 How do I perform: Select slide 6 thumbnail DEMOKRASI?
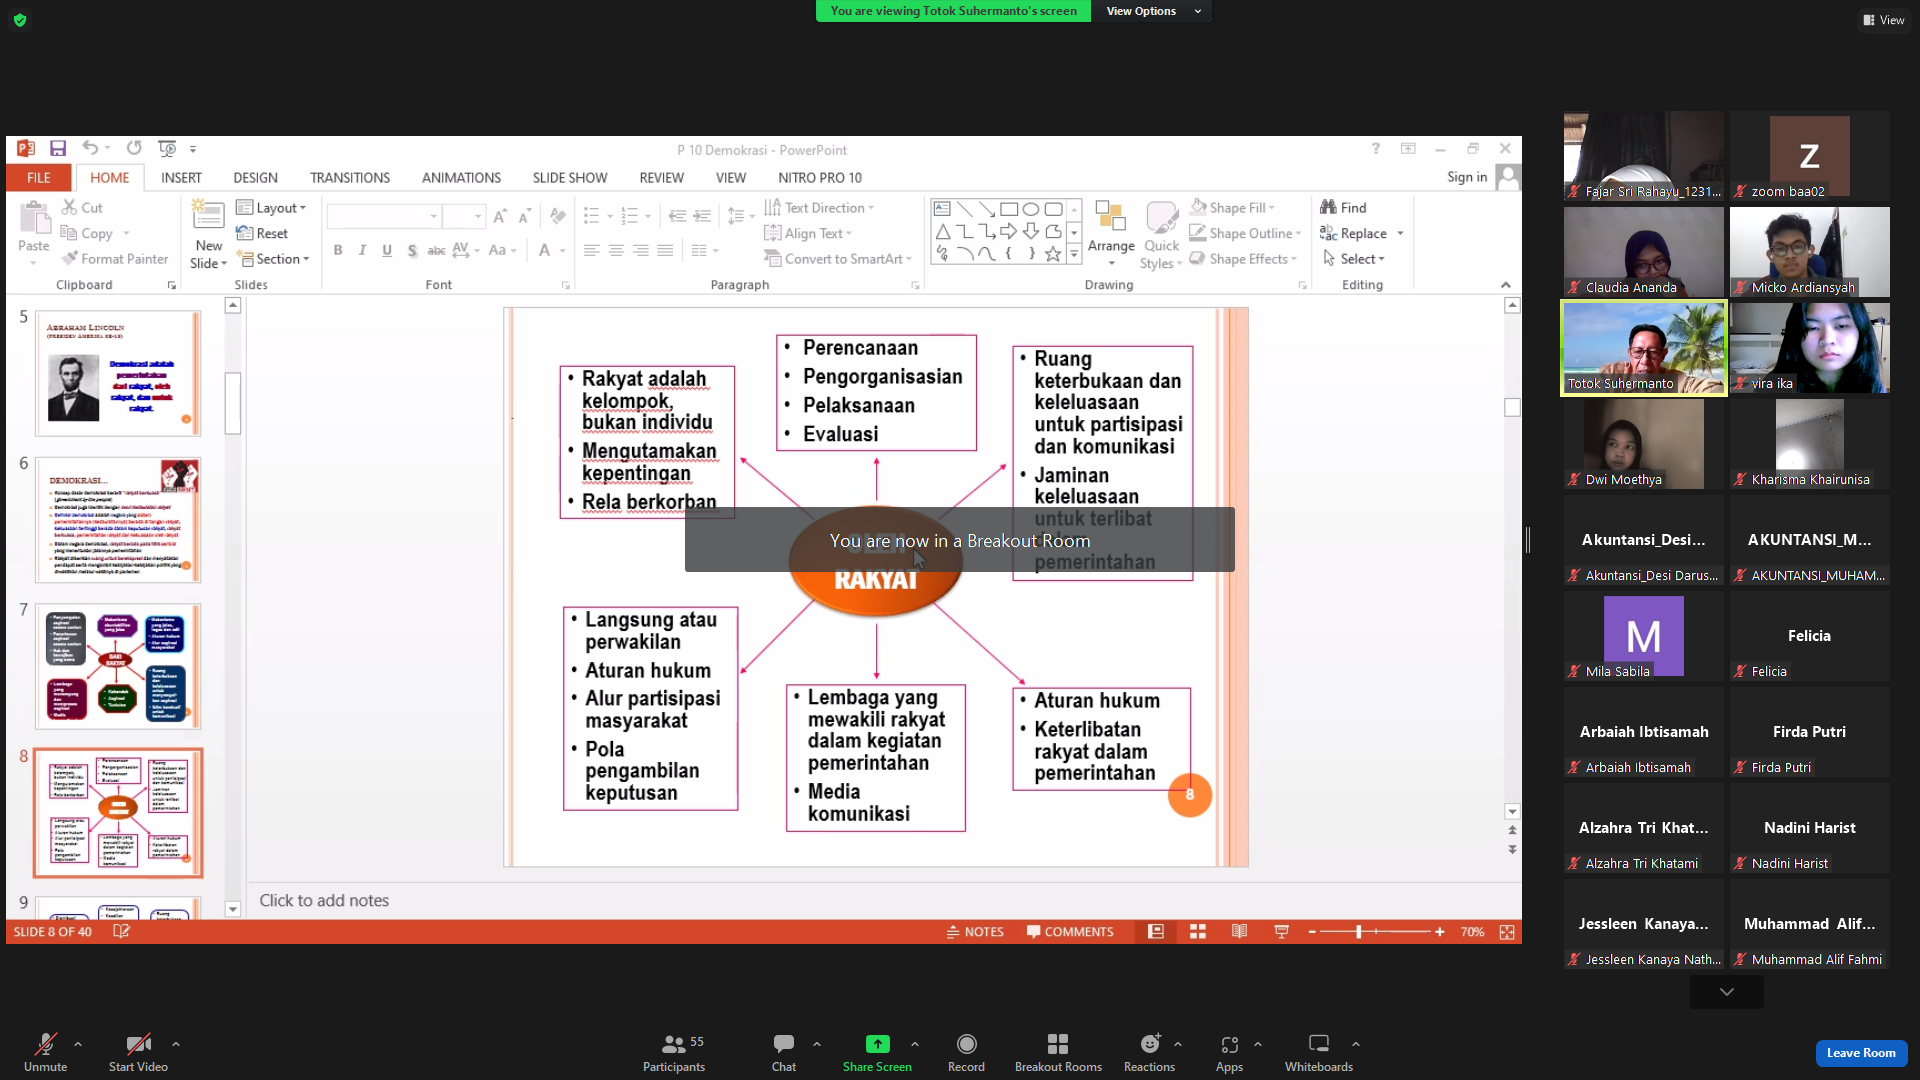[118, 520]
